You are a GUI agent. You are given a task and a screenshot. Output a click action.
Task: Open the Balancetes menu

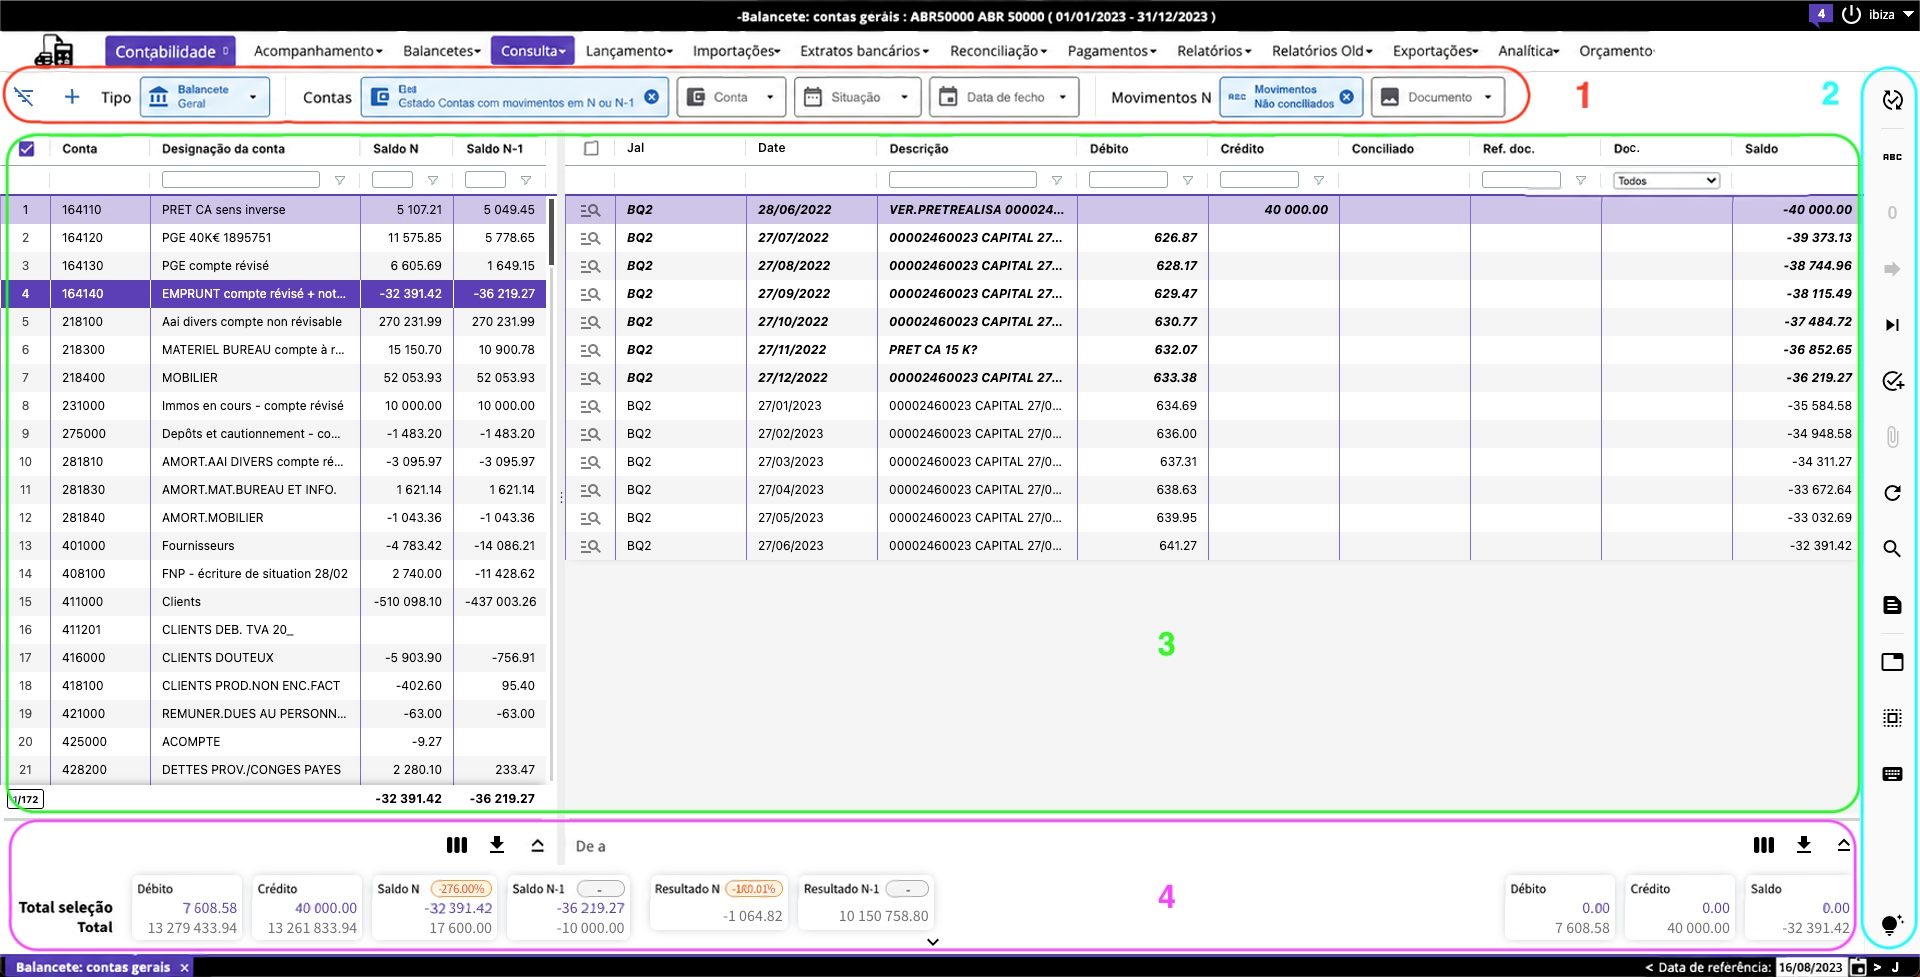click(441, 51)
